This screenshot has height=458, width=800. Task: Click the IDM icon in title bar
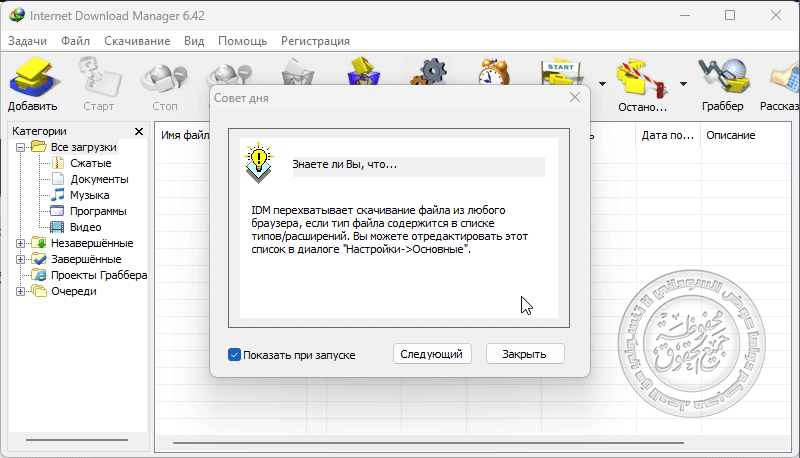[x=17, y=15]
